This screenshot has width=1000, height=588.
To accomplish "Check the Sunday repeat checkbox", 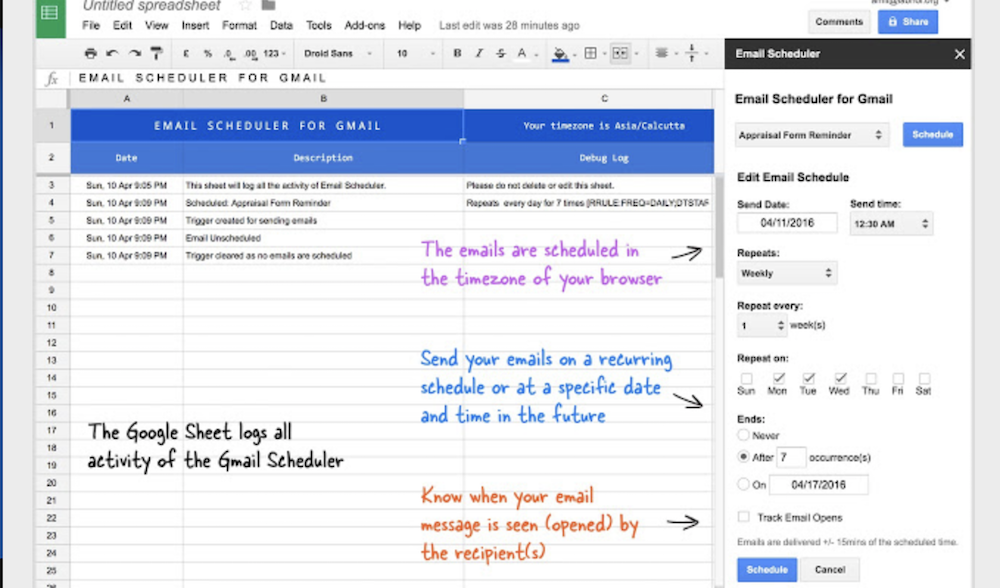I will coord(746,378).
